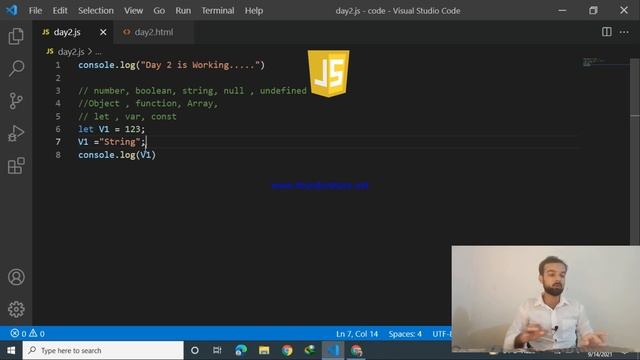Expand the breadcrumb ellipsis symbol

98,52
